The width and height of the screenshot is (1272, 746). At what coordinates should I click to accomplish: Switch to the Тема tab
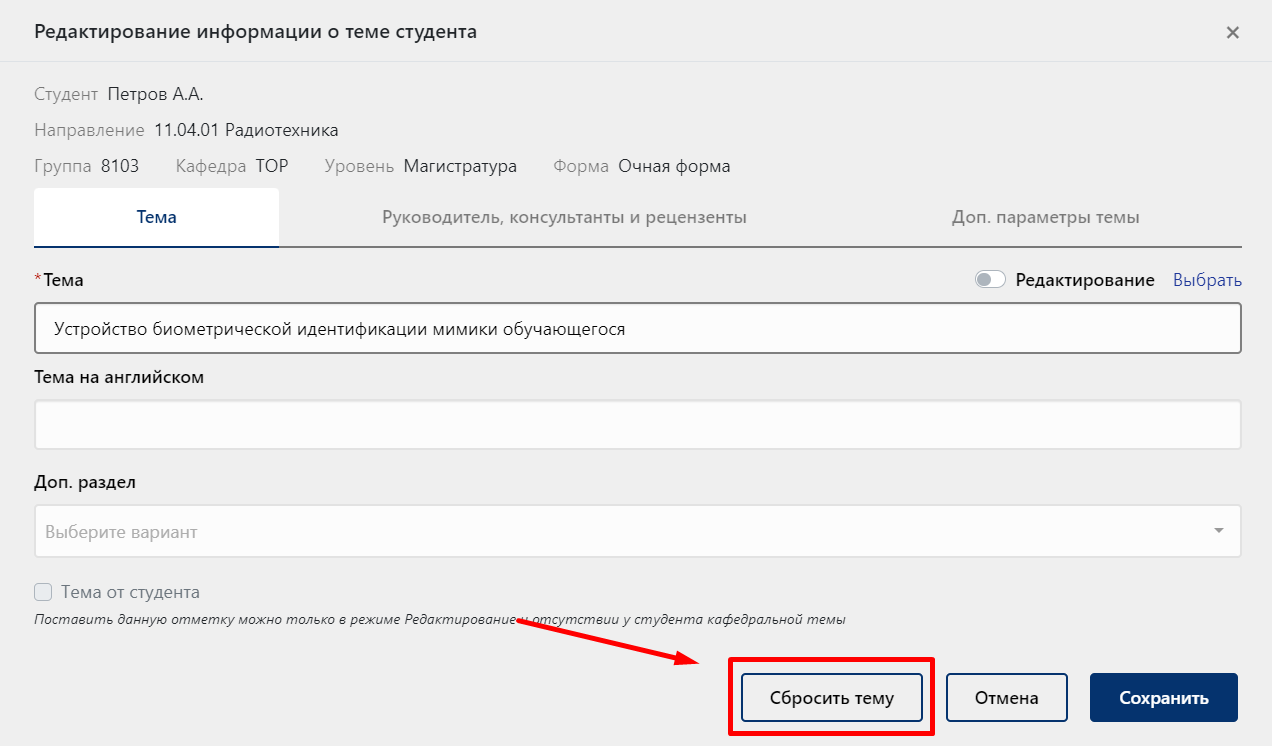point(157,217)
